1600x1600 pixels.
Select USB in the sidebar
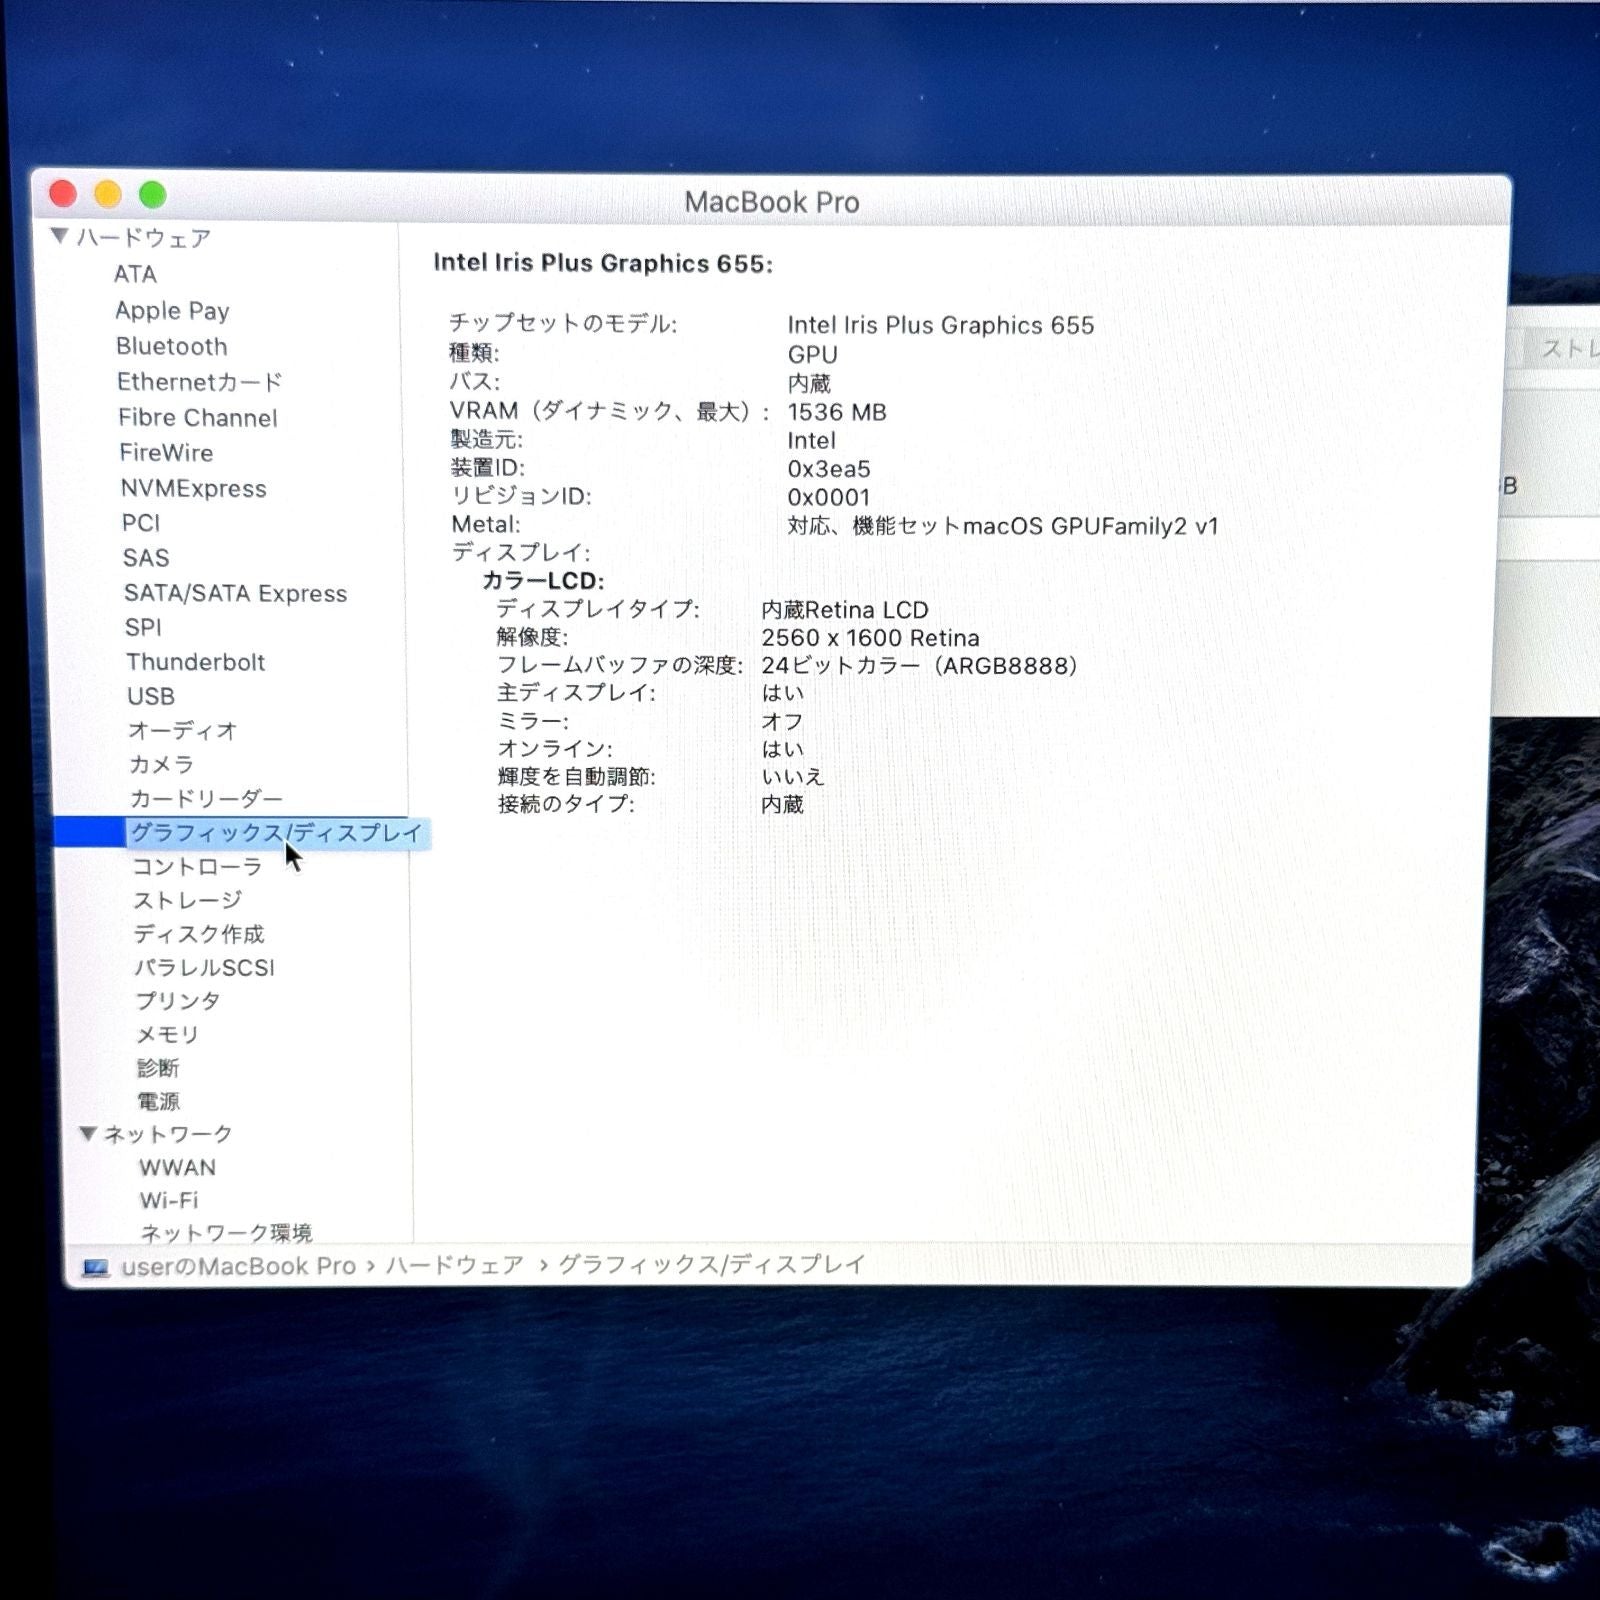(151, 696)
